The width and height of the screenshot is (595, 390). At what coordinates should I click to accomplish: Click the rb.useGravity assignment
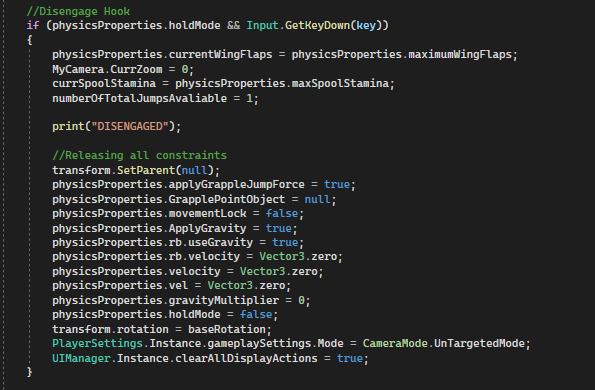178,242
